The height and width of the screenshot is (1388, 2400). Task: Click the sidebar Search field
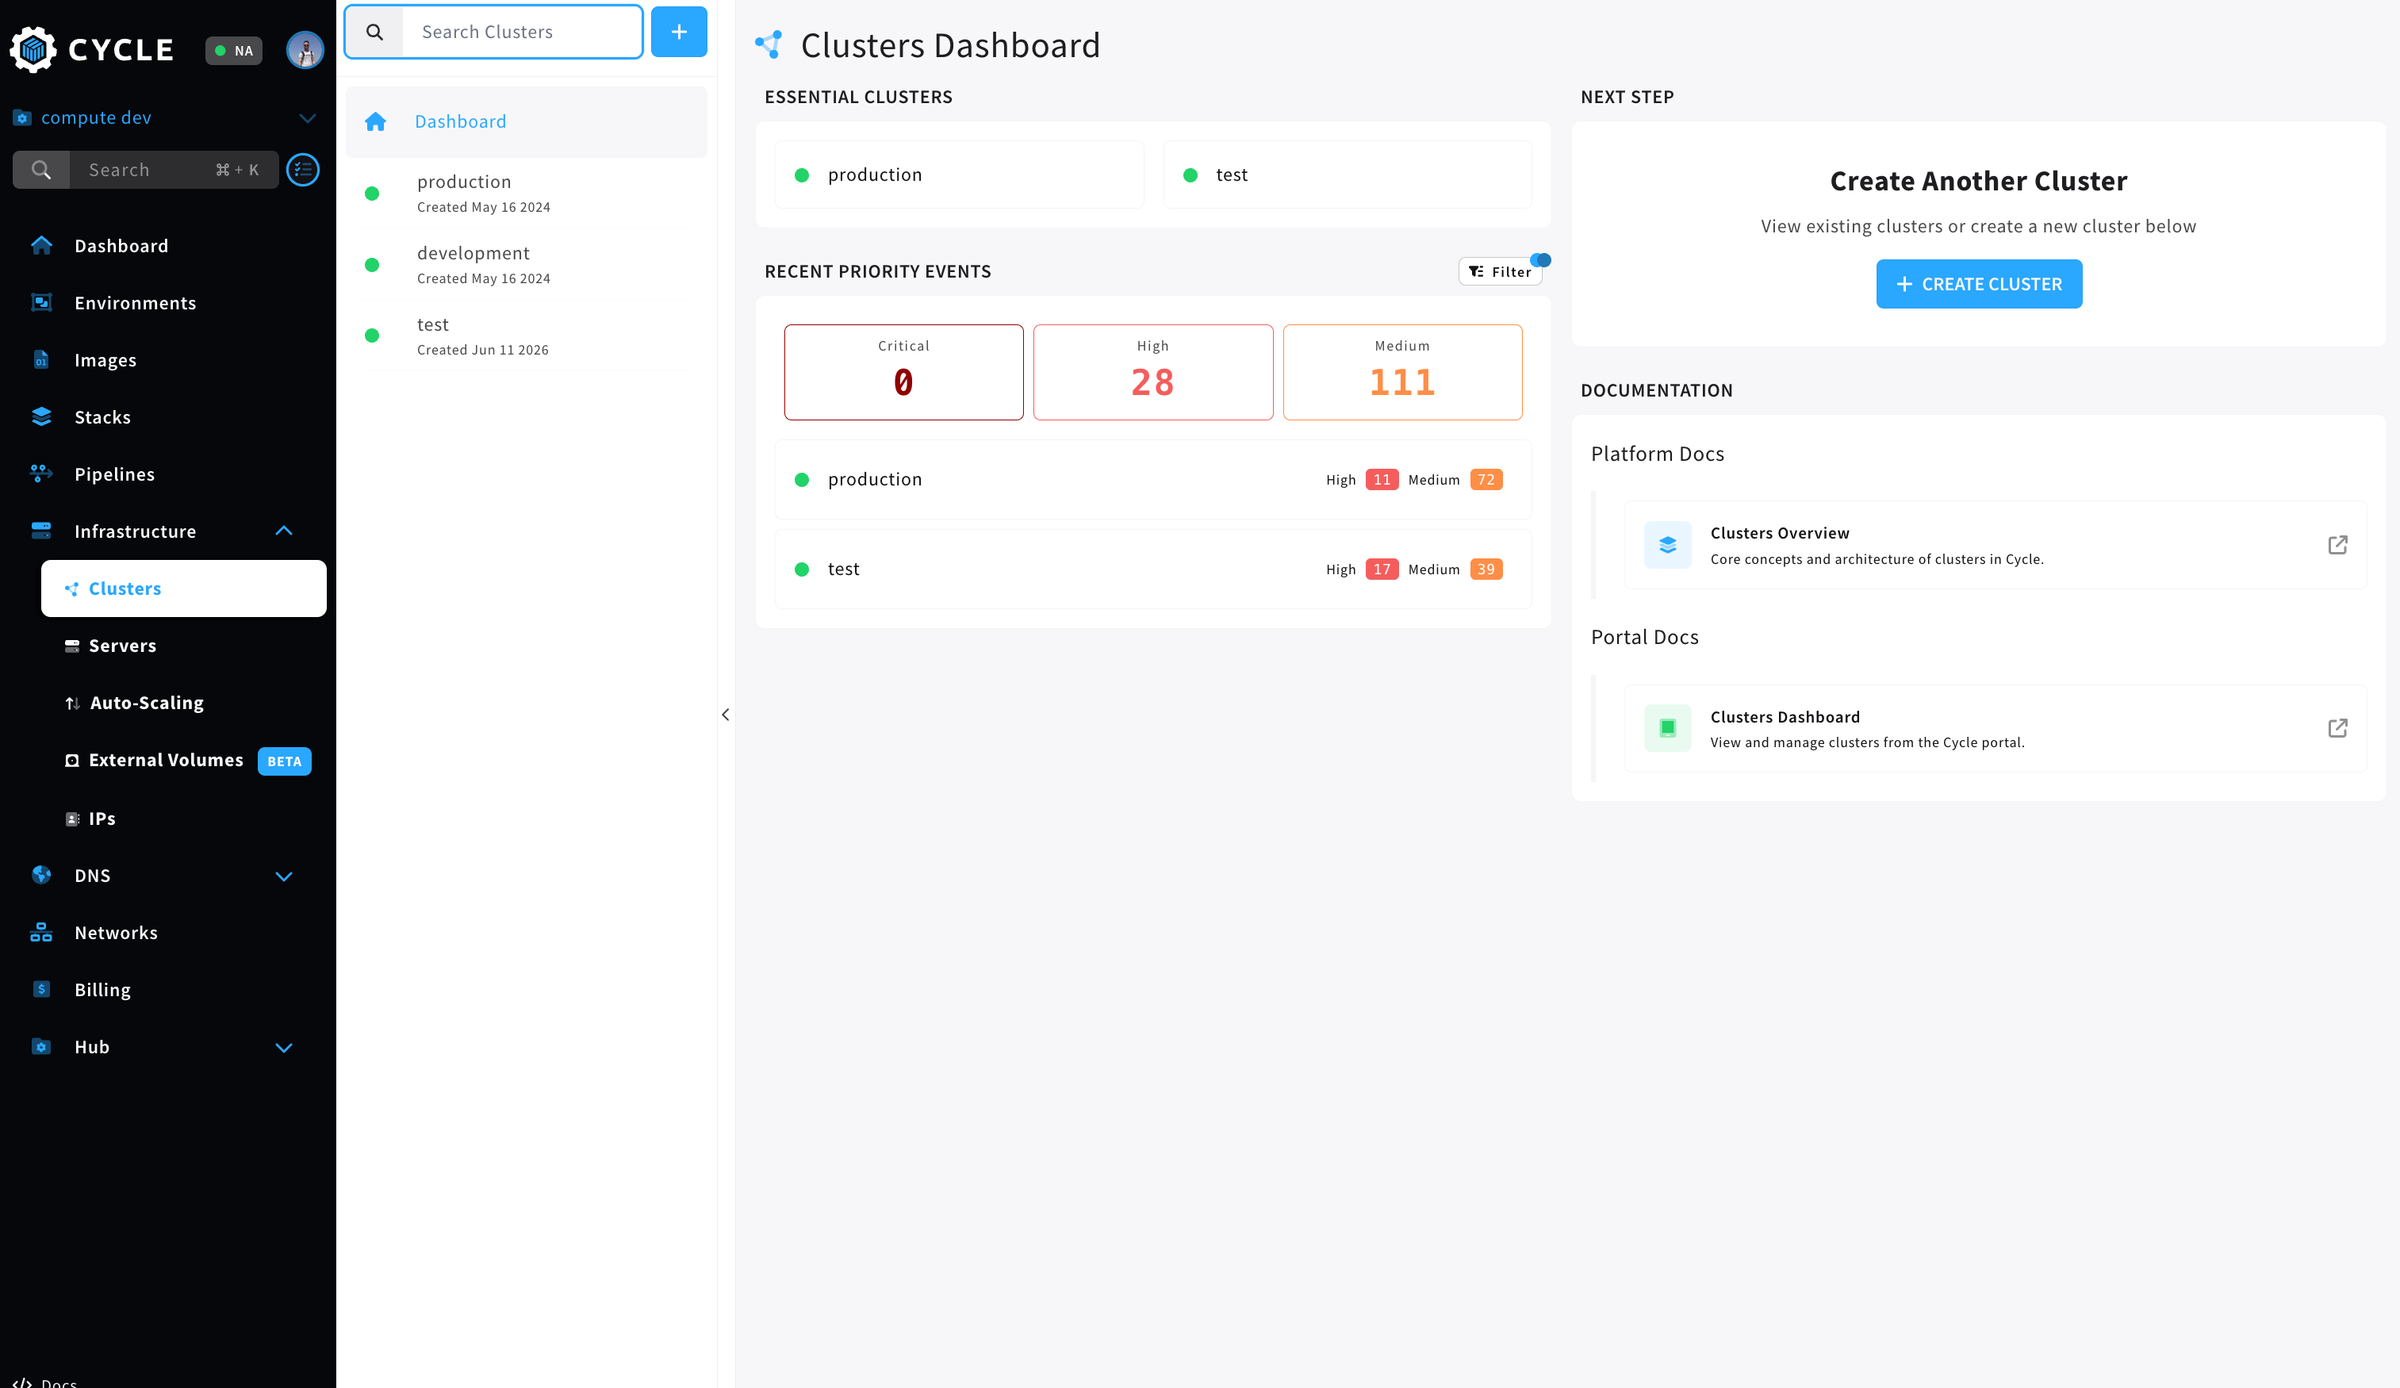[146, 170]
